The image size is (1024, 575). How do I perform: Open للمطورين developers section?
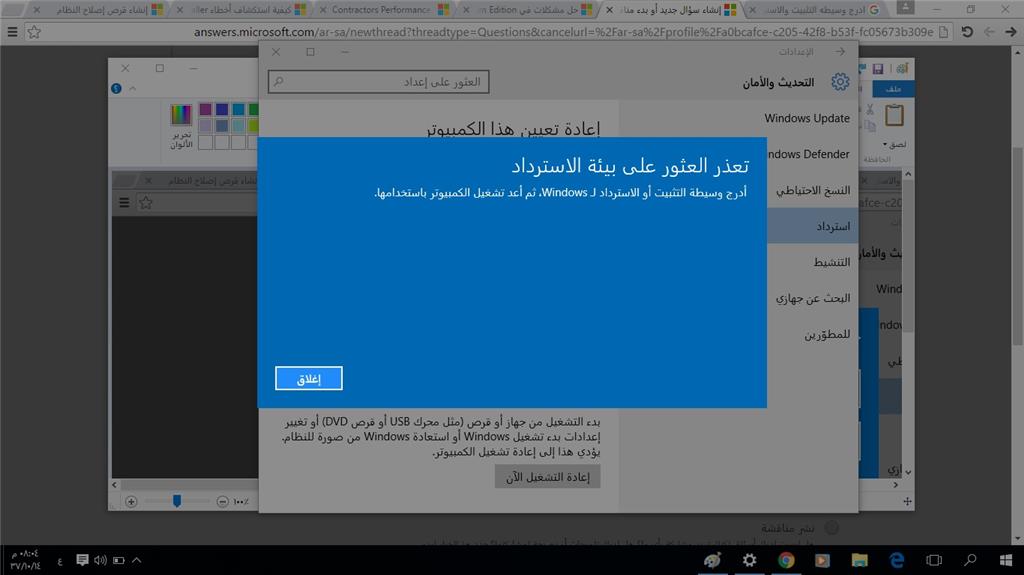point(827,334)
